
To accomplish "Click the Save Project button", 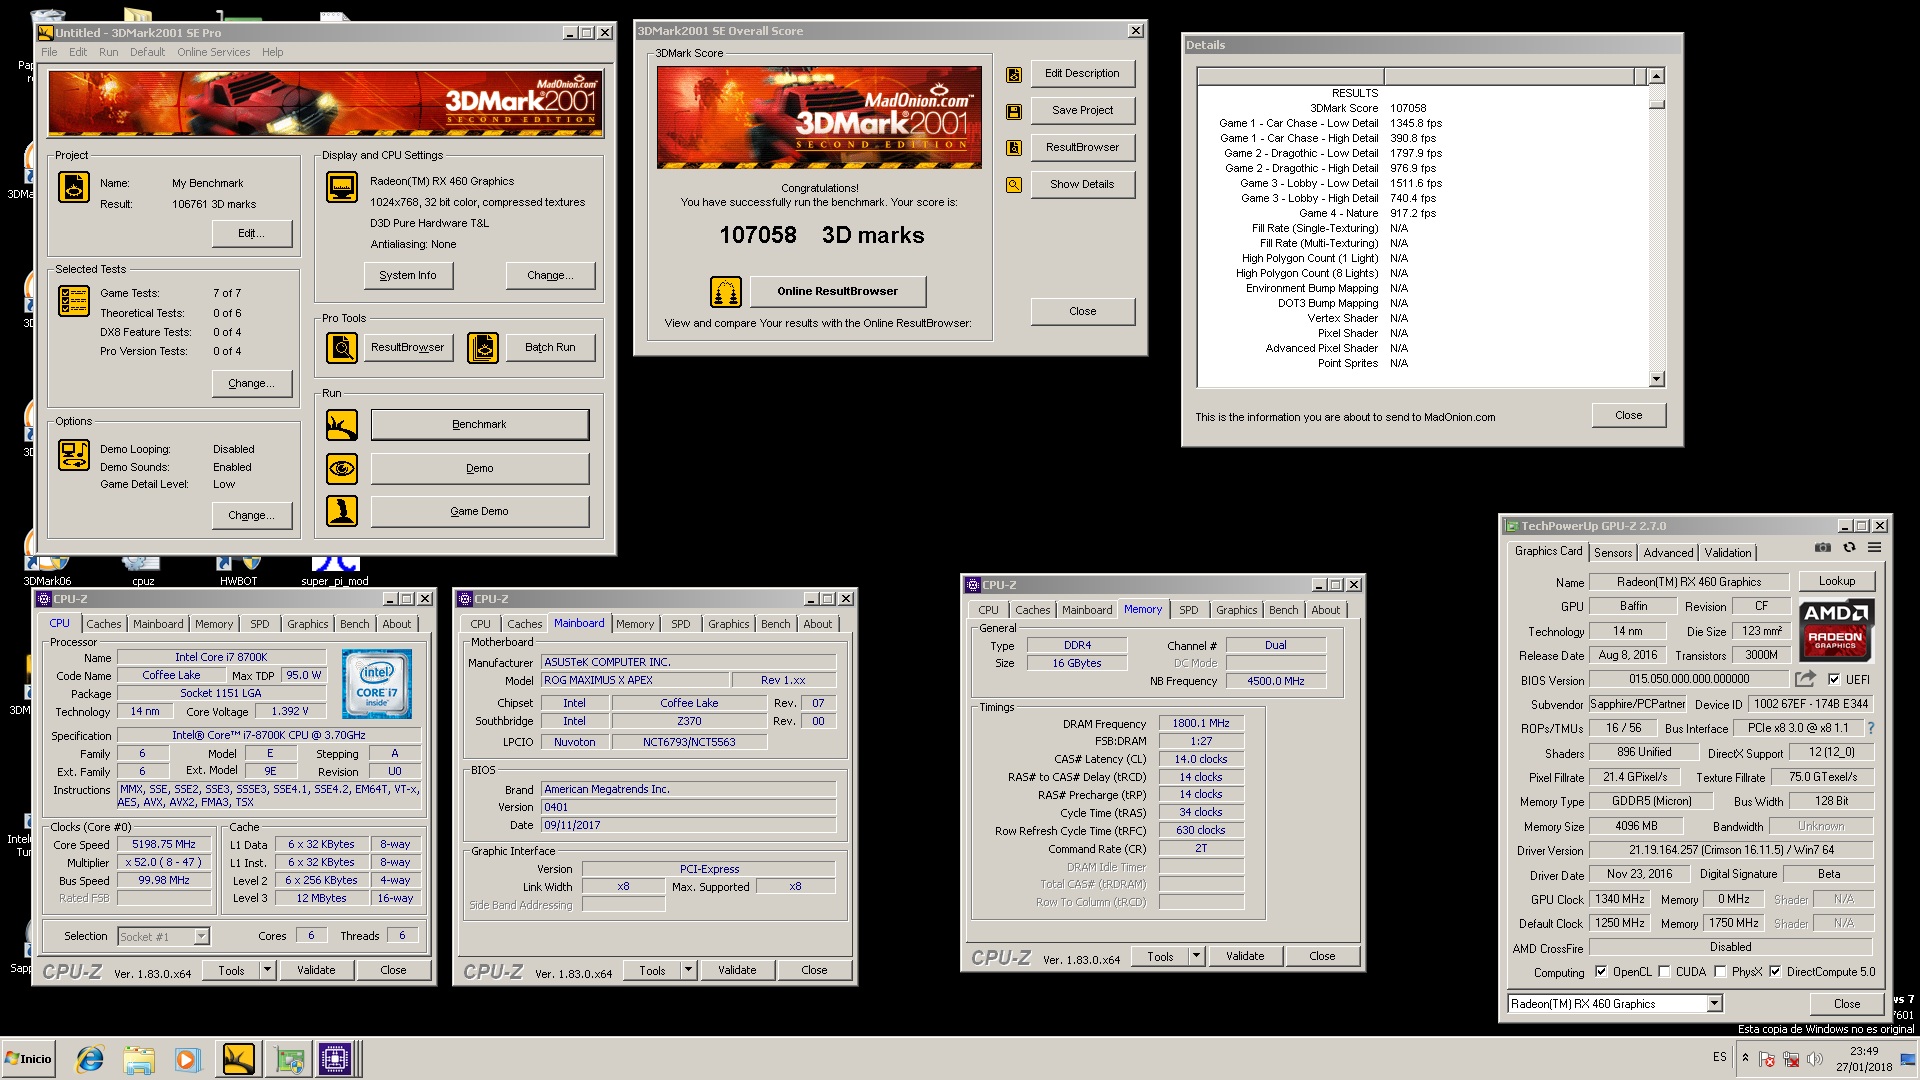I will (x=1082, y=110).
